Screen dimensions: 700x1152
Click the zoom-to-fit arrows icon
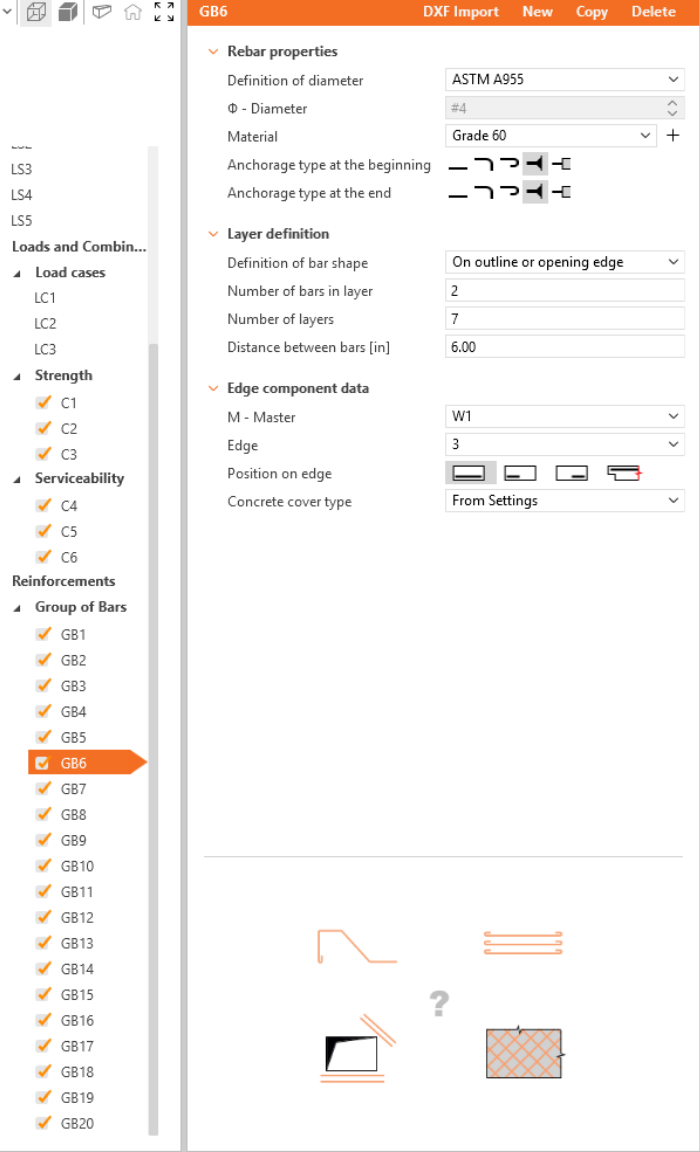(x=164, y=13)
